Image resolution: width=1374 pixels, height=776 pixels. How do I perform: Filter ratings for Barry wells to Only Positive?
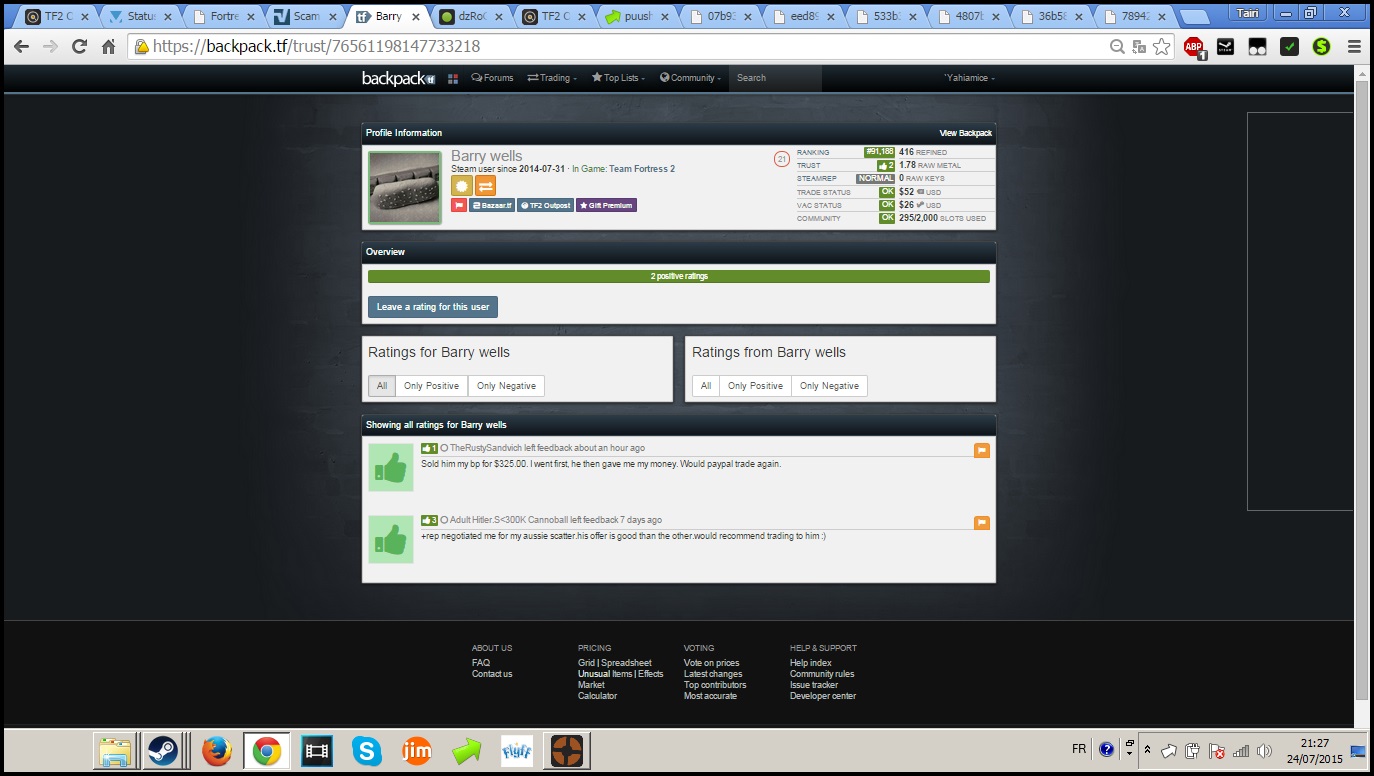[x=431, y=386]
